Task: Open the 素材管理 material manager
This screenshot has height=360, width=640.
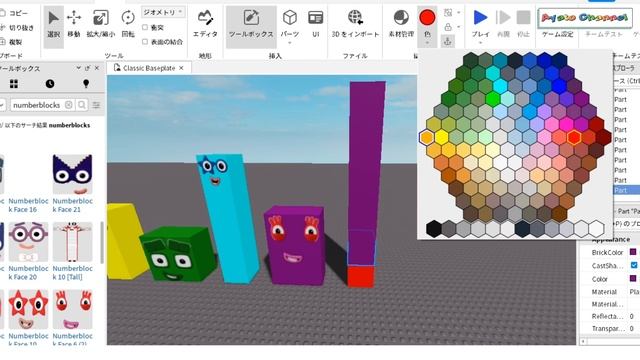Action: click(401, 24)
